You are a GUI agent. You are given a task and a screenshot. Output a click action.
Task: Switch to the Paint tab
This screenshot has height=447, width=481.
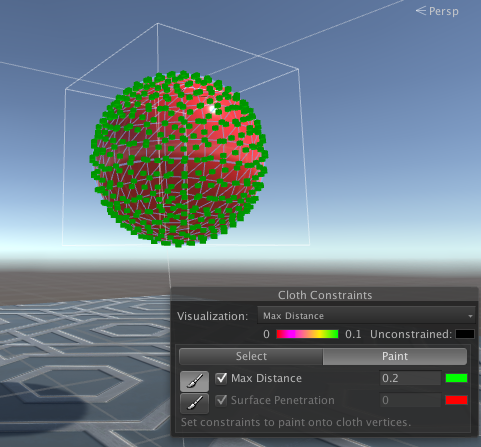pos(395,356)
